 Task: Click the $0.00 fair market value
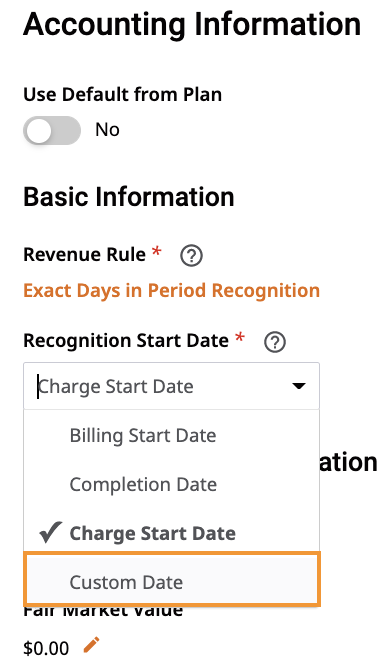(x=46, y=649)
